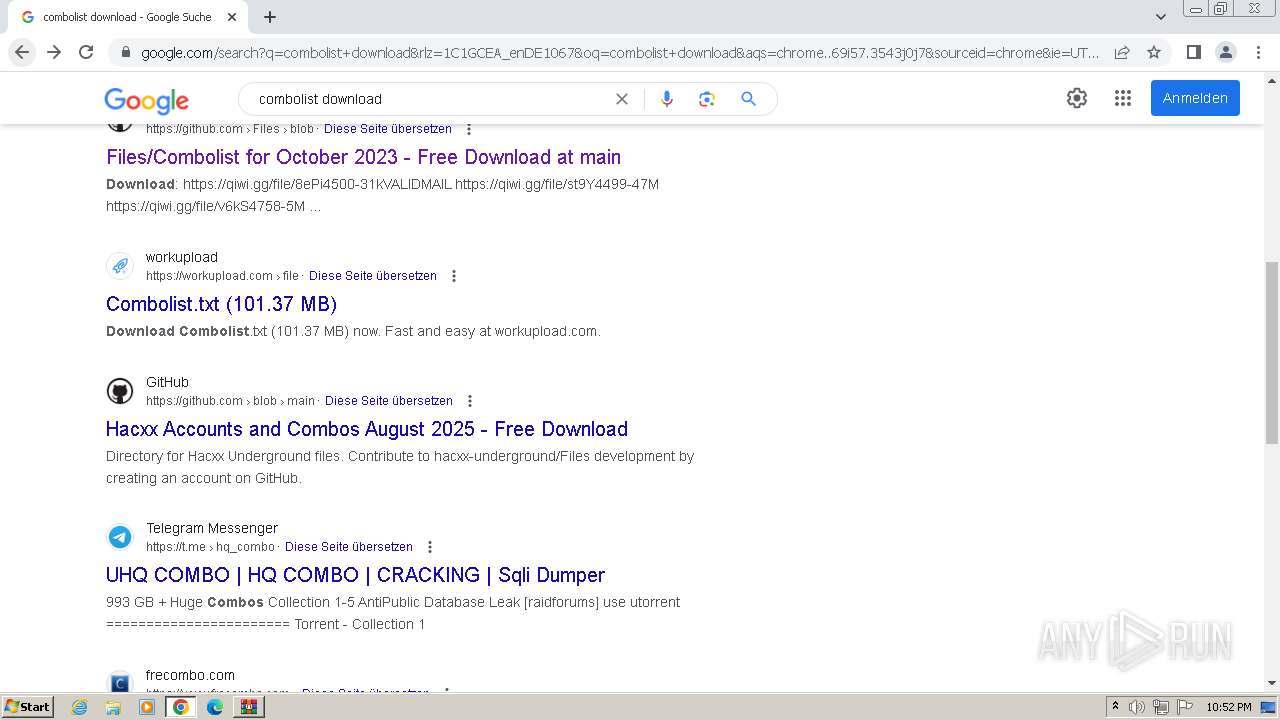Bookmark this page with the star
Image resolution: width=1280 pixels, height=720 pixels.
point(1154,52)
